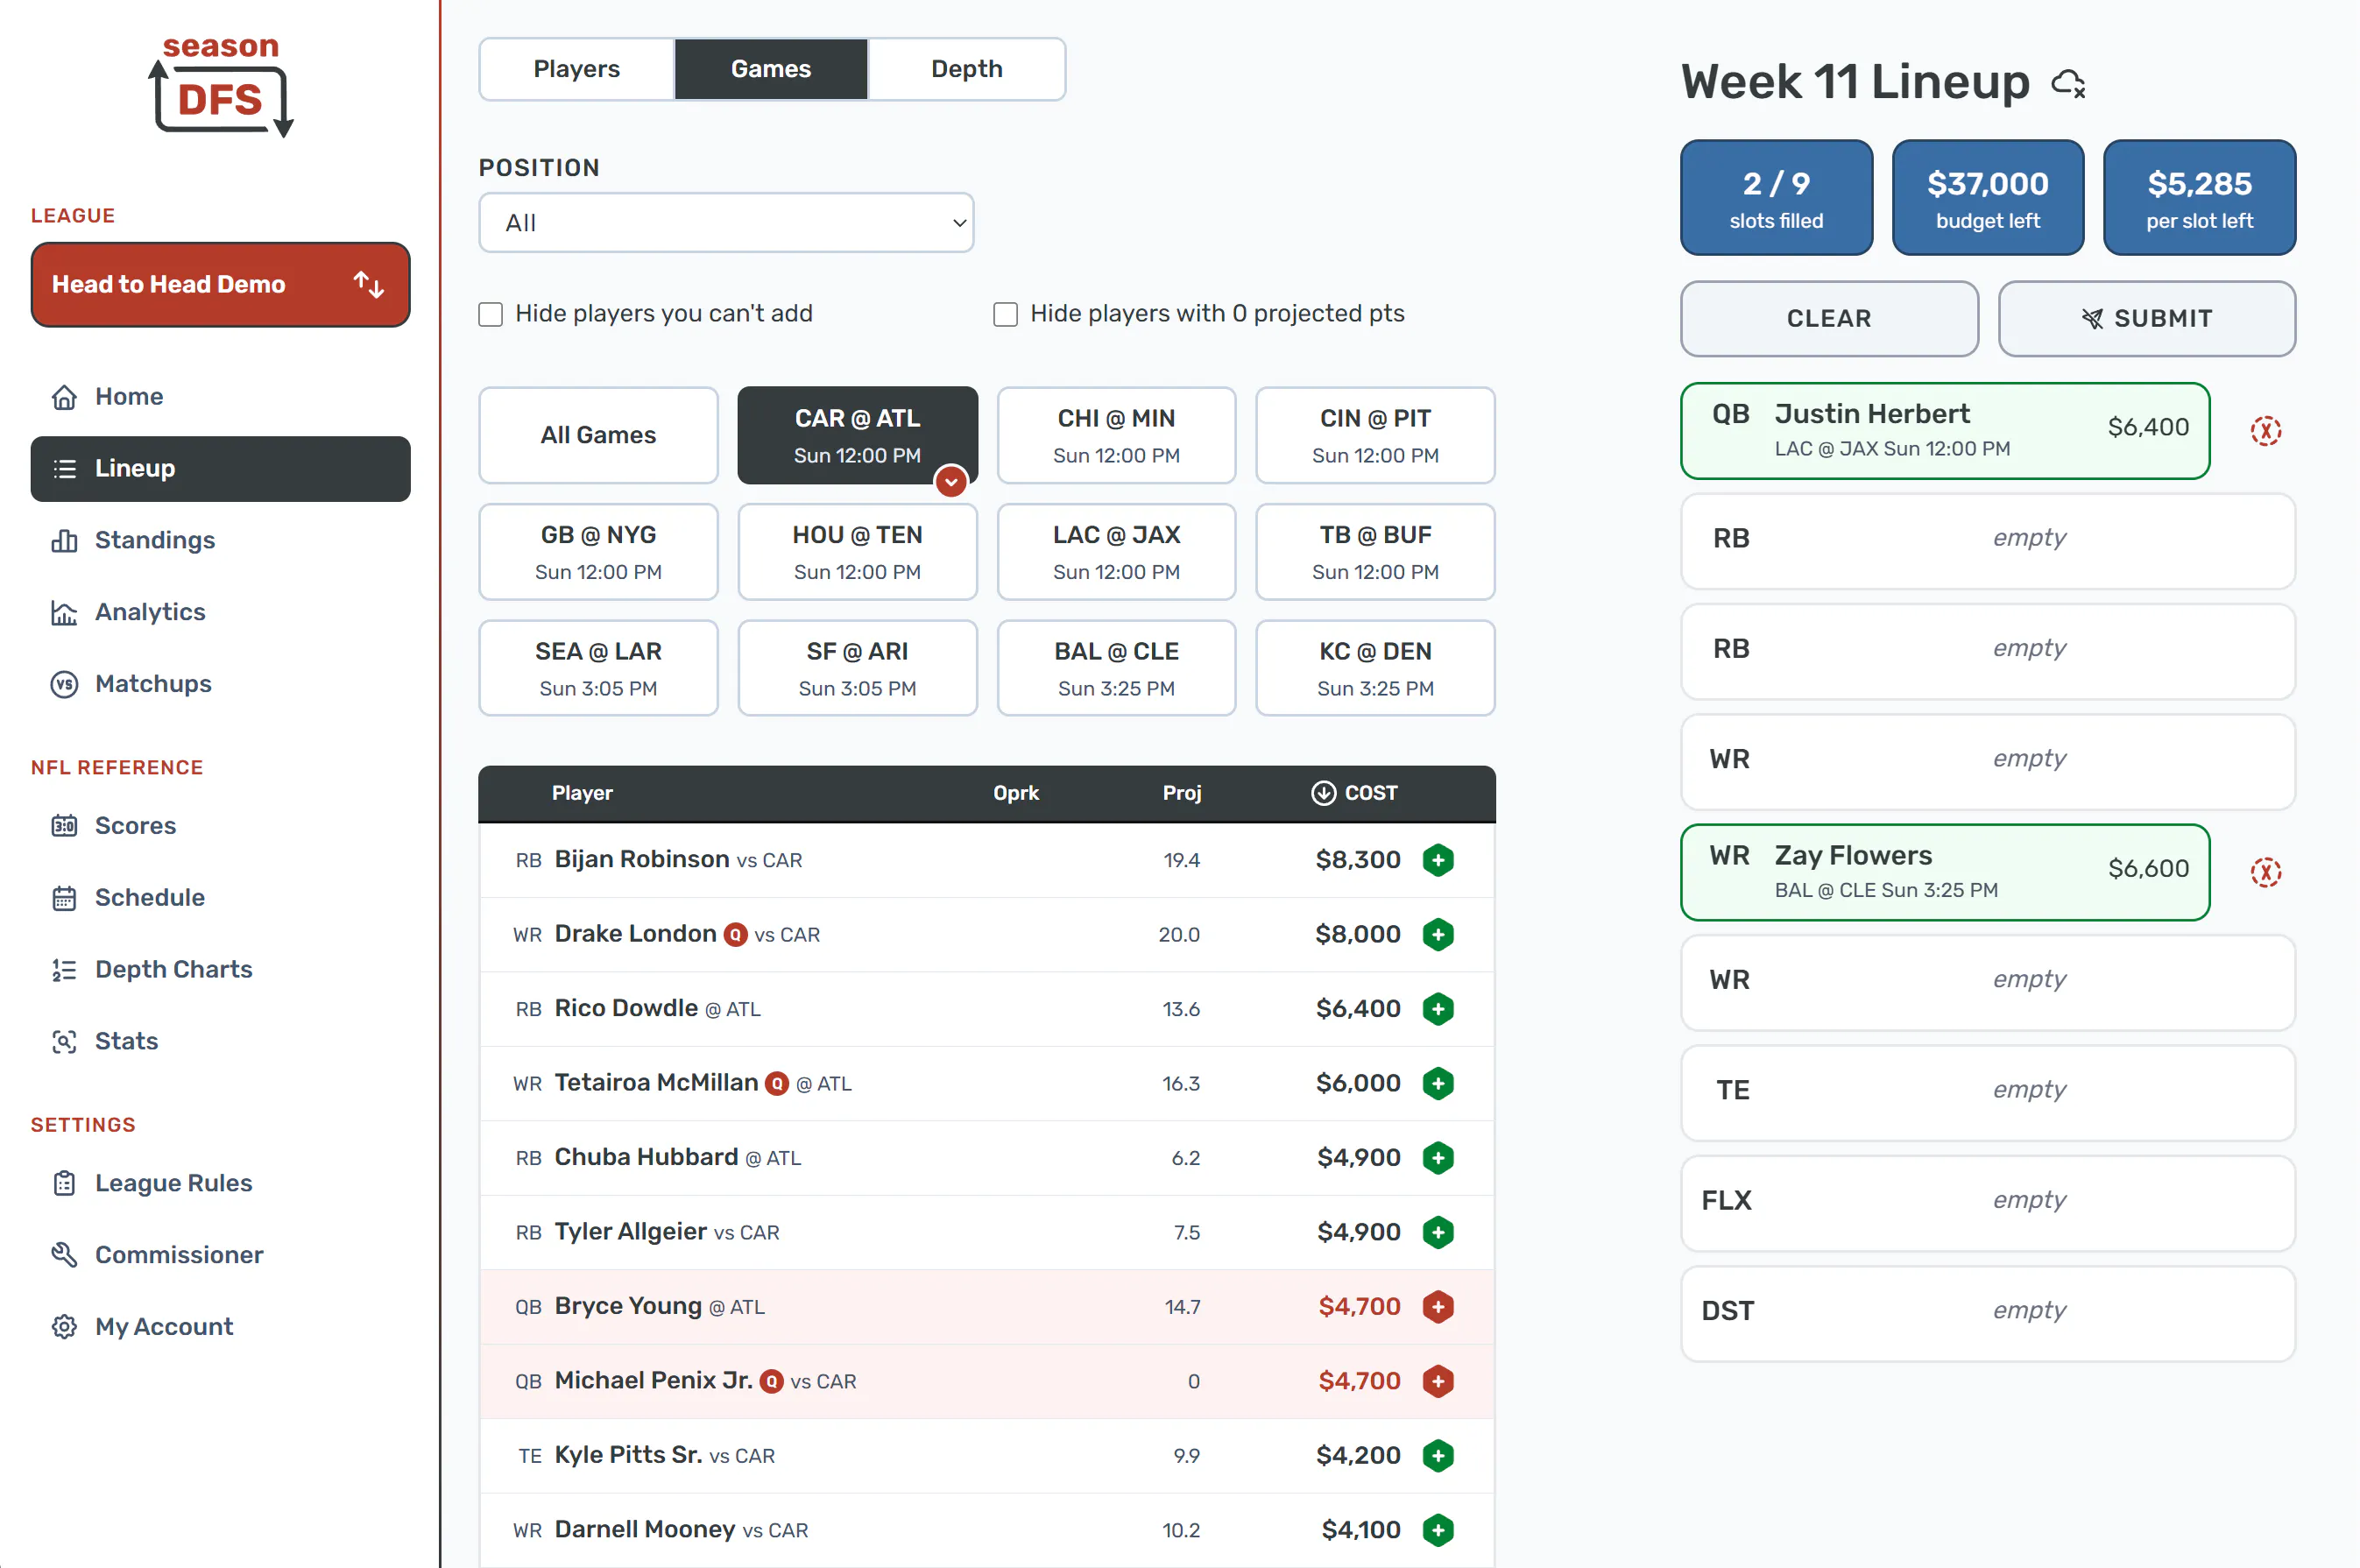Viewport: 2360px width, 1568px height.
Task: Click questionable badge next to Drake London
Action: point(735,935)
